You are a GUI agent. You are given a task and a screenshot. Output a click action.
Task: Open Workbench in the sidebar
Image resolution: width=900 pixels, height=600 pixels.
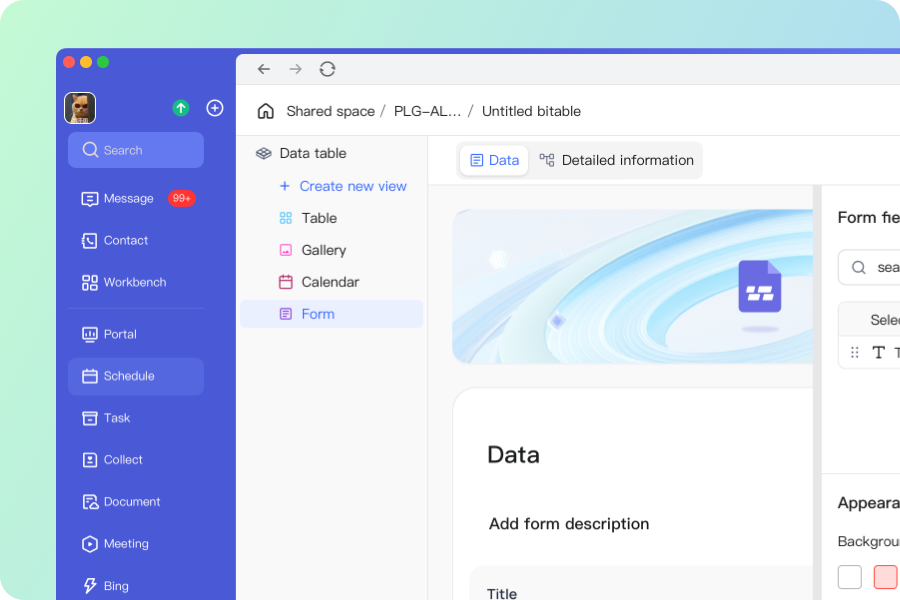pos(124,282)
